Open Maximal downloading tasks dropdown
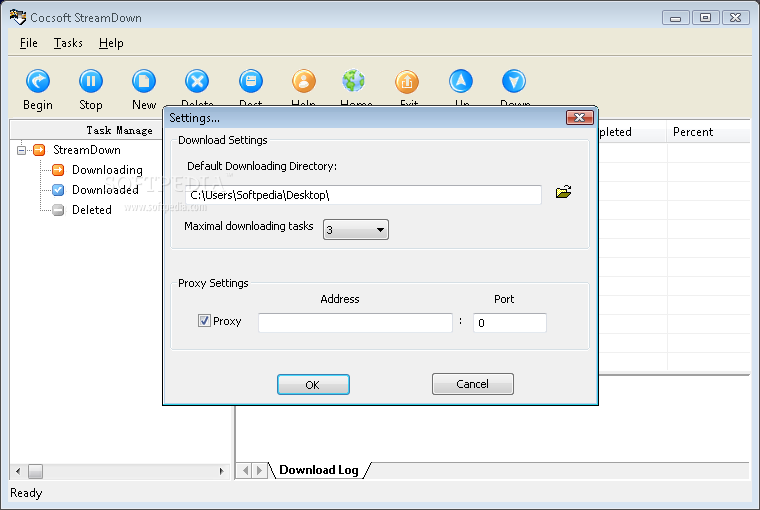760x510 pixels. tap(356, 229)
